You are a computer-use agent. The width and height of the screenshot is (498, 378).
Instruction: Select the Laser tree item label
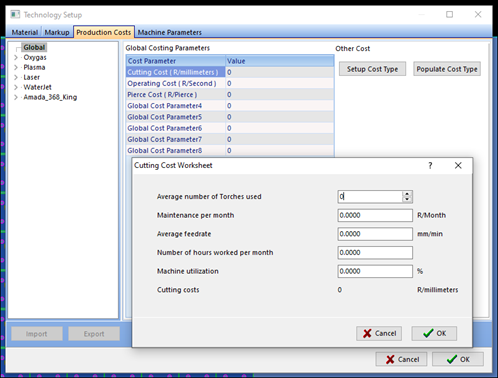[32, 77]
